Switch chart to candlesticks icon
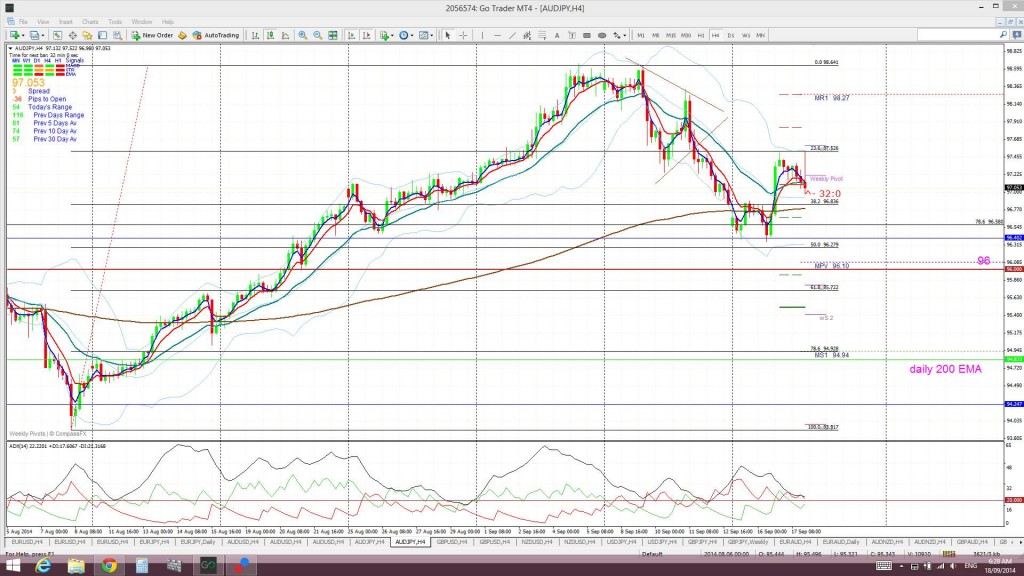The image size is (1024, 576). point(270,35)
